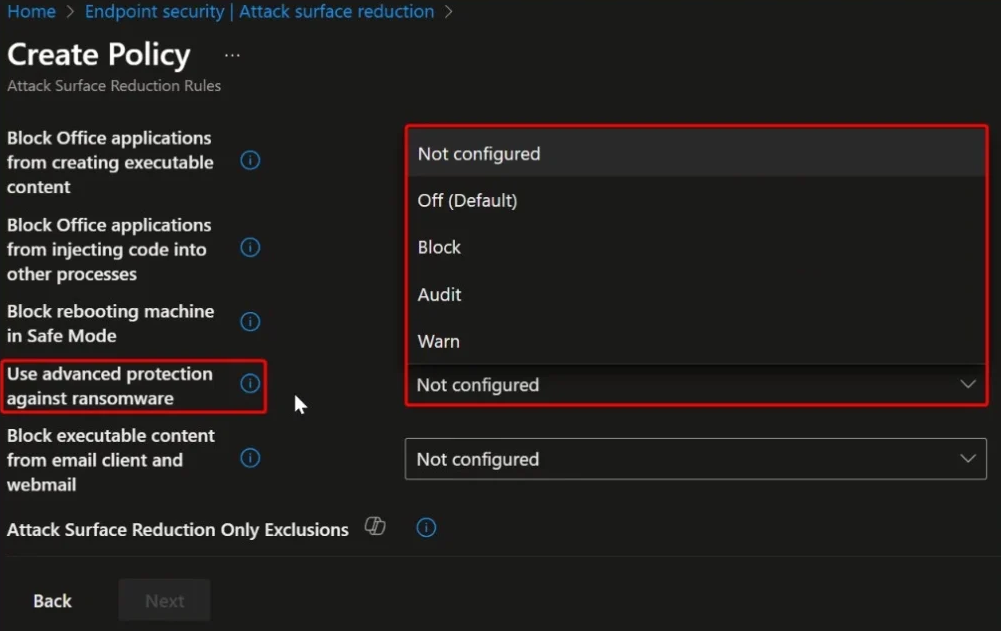Click the Attack Surface Reduction Only Exclusions label
This screenshot has width=1001, height=631.
point(177,529)
